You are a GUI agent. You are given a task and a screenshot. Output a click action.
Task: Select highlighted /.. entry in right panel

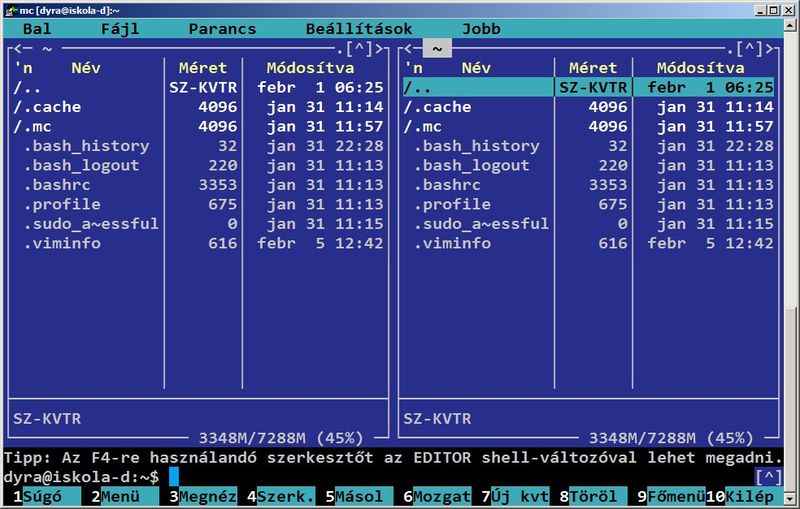[589, 87]
